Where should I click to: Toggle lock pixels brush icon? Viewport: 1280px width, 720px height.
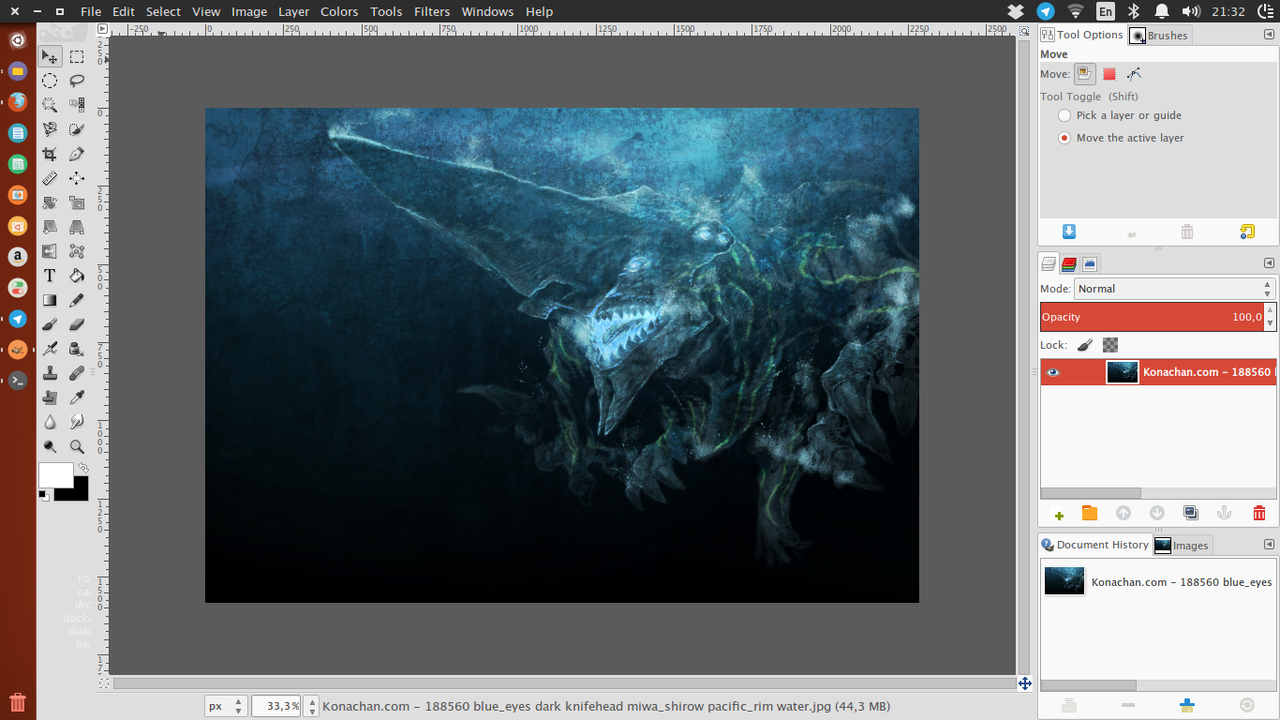coord(1085,345)
